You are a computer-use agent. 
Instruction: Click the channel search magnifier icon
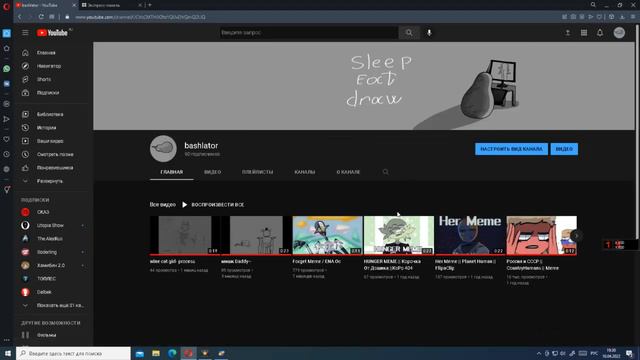click(386, 172)
